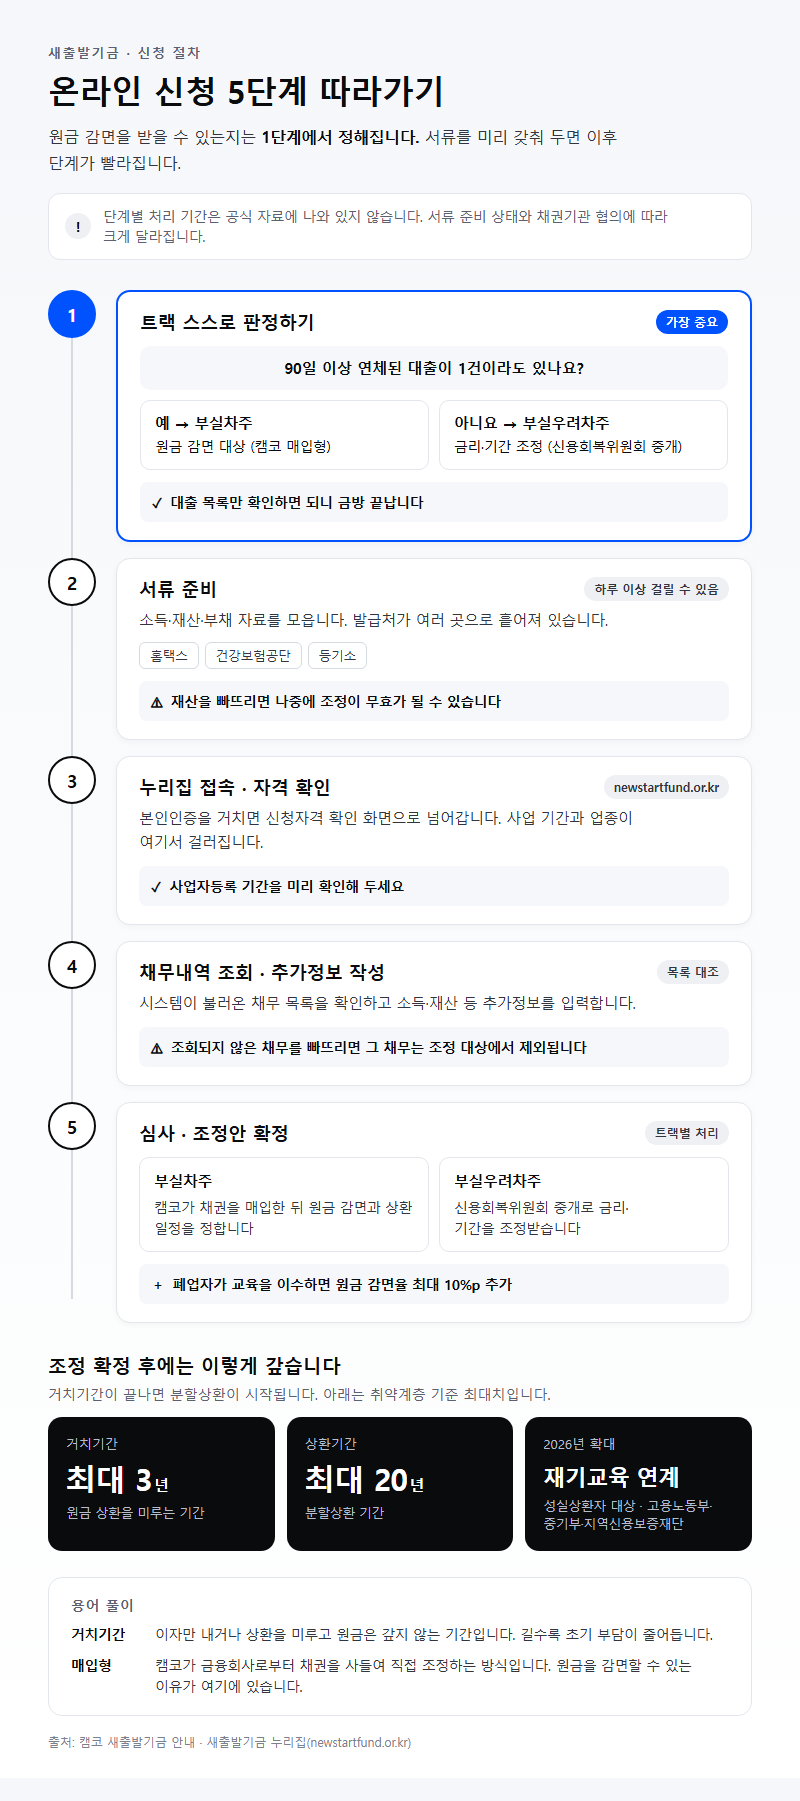Select the step 2 numbered circle
Screen dimensions: 800x1801
click(72, 583)
